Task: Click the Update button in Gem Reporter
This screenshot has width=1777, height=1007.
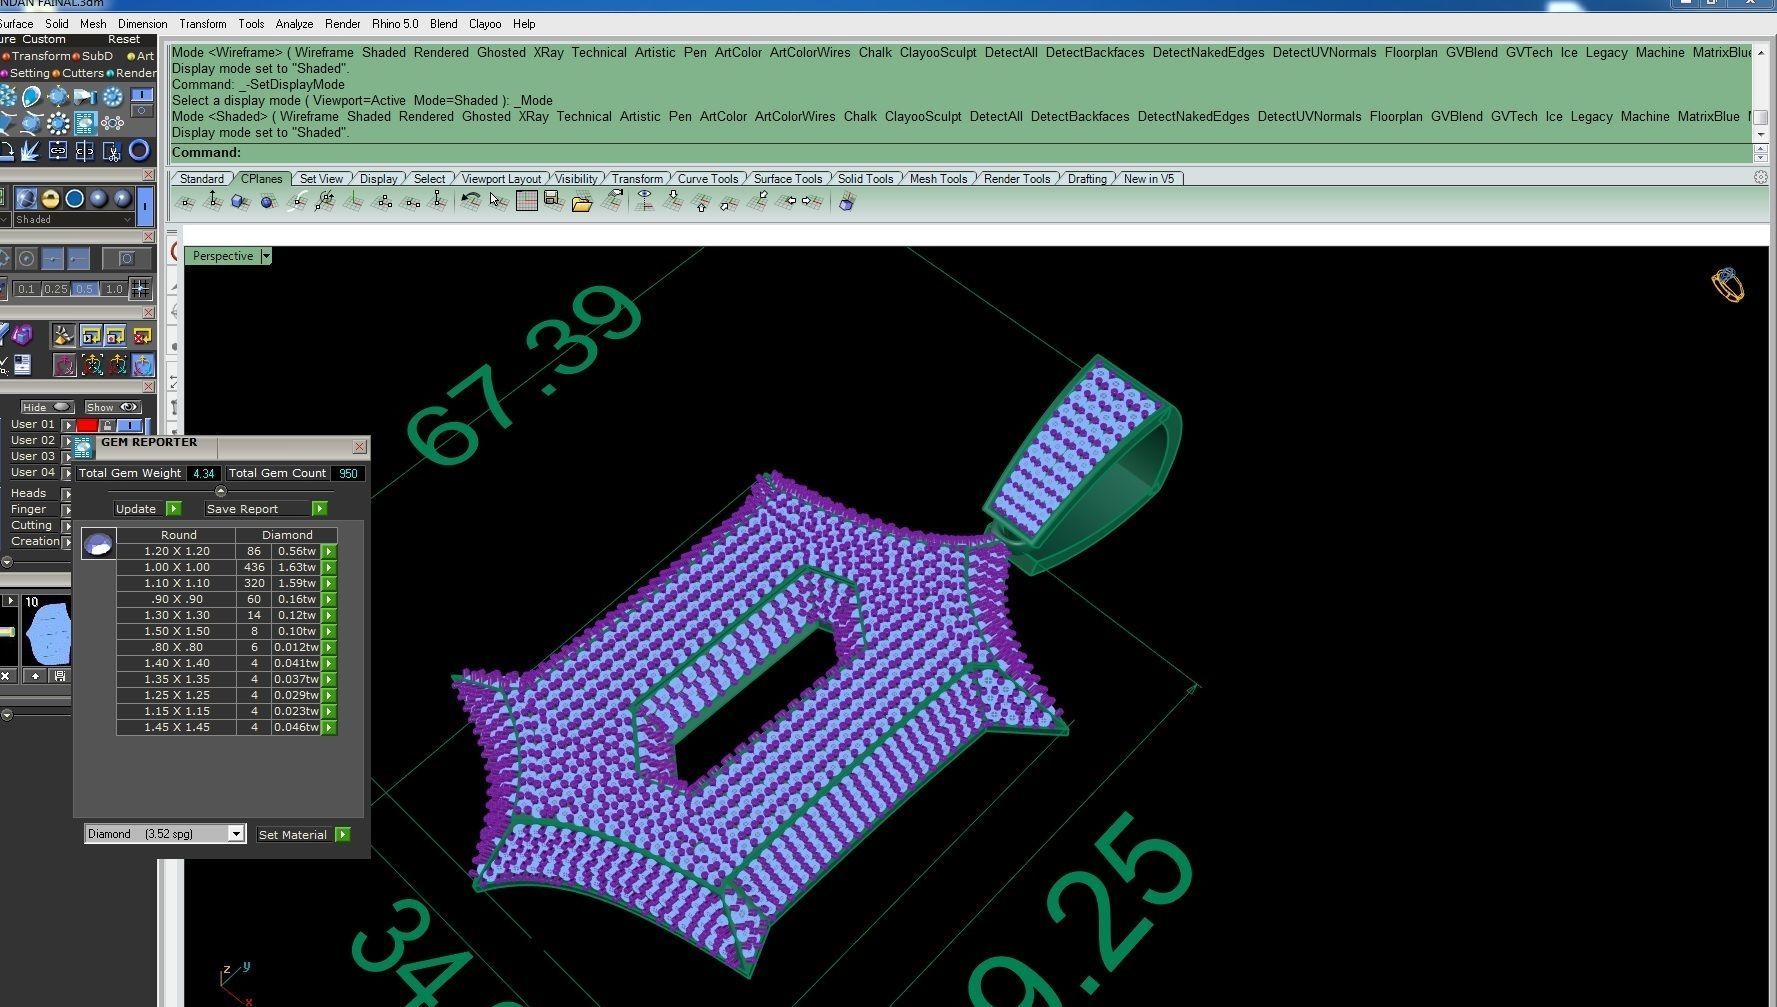Action: click(x=147, y=509)
